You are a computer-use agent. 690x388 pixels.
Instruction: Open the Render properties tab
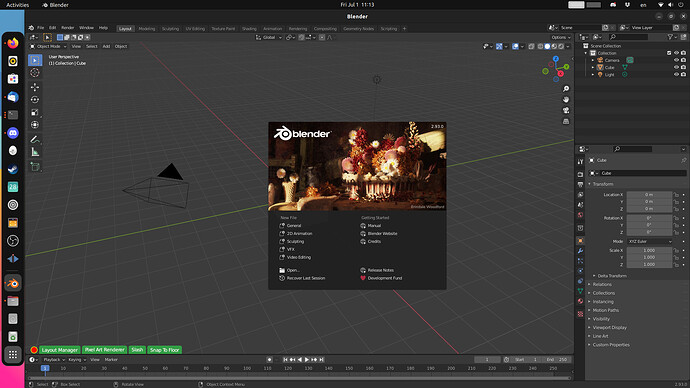click(580, 175)
